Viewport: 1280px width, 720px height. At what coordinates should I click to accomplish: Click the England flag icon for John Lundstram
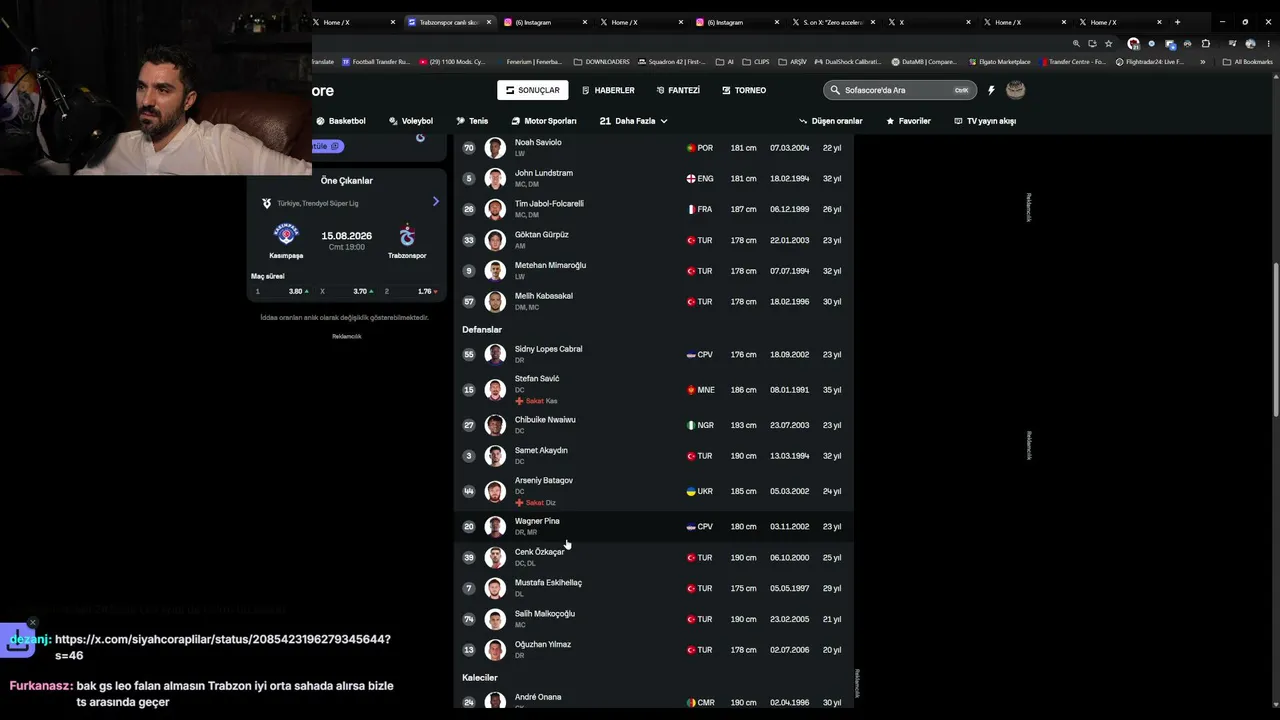point(690,179)
